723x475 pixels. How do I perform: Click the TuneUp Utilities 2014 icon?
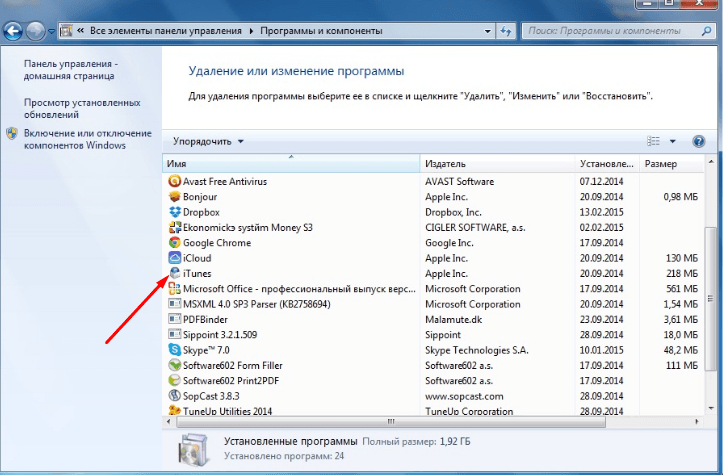coord(174,410)
